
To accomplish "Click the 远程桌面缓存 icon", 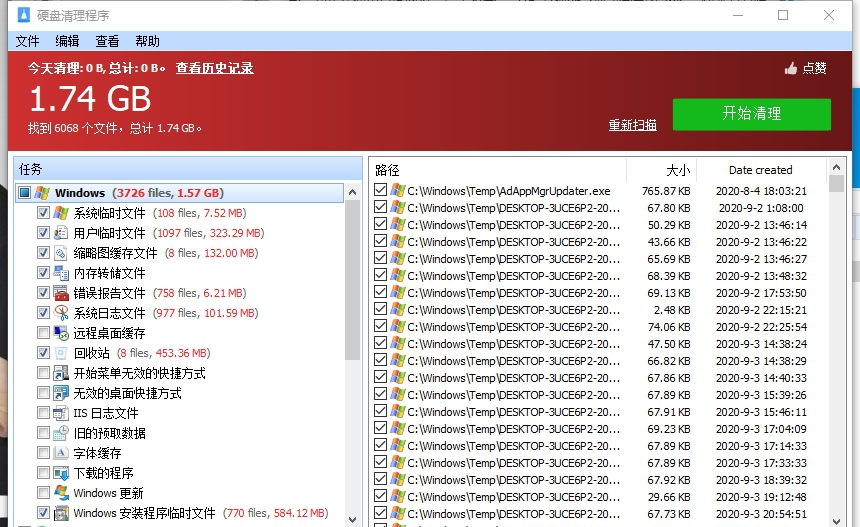I will point(61,333).
